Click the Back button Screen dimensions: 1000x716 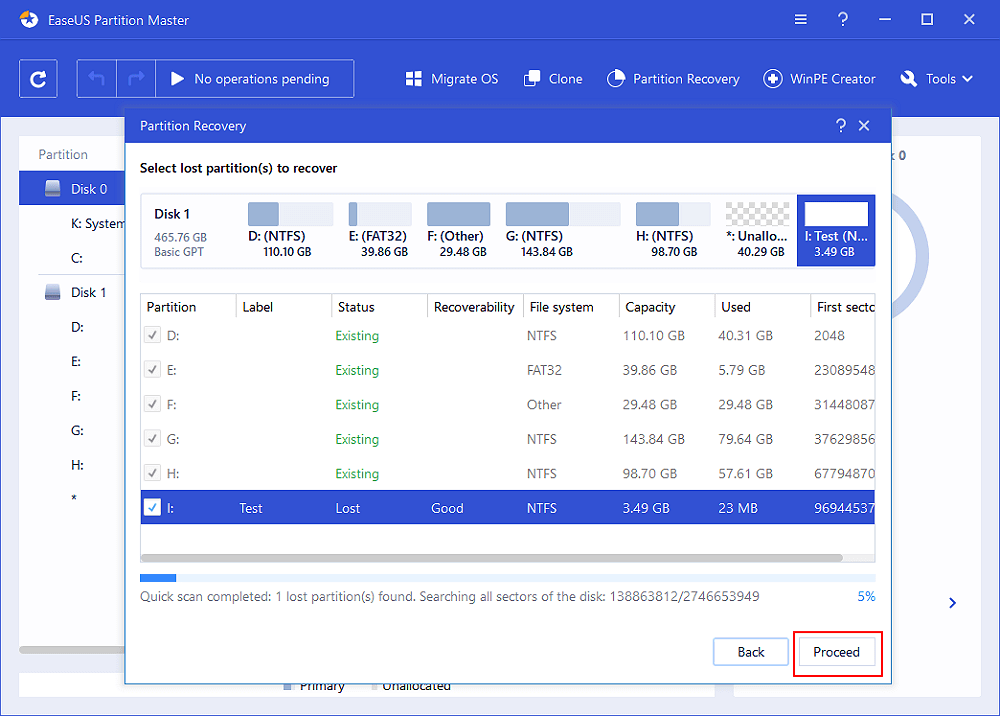[x=751, y=652]
